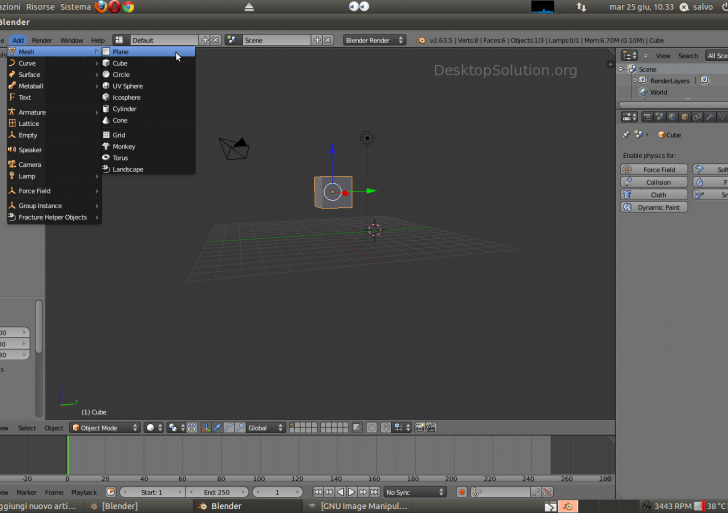Open the Blender Render engine dropdown

pos(374,40)
